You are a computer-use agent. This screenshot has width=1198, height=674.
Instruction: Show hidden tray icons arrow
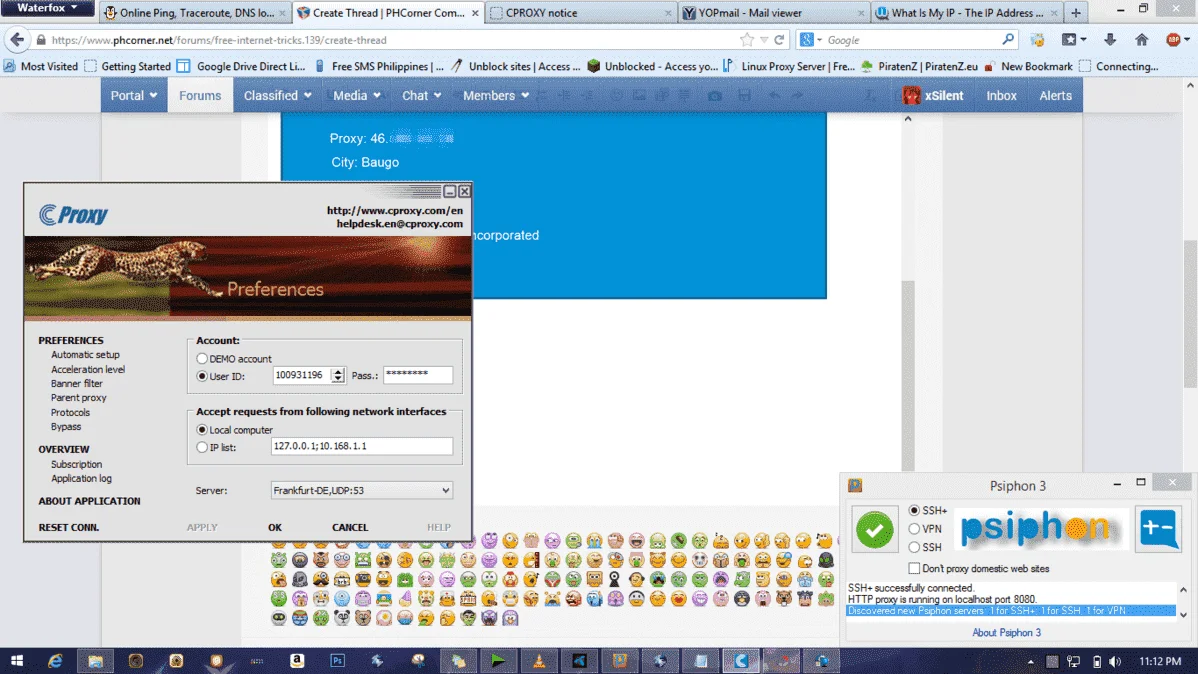[x=1031, y=662]
